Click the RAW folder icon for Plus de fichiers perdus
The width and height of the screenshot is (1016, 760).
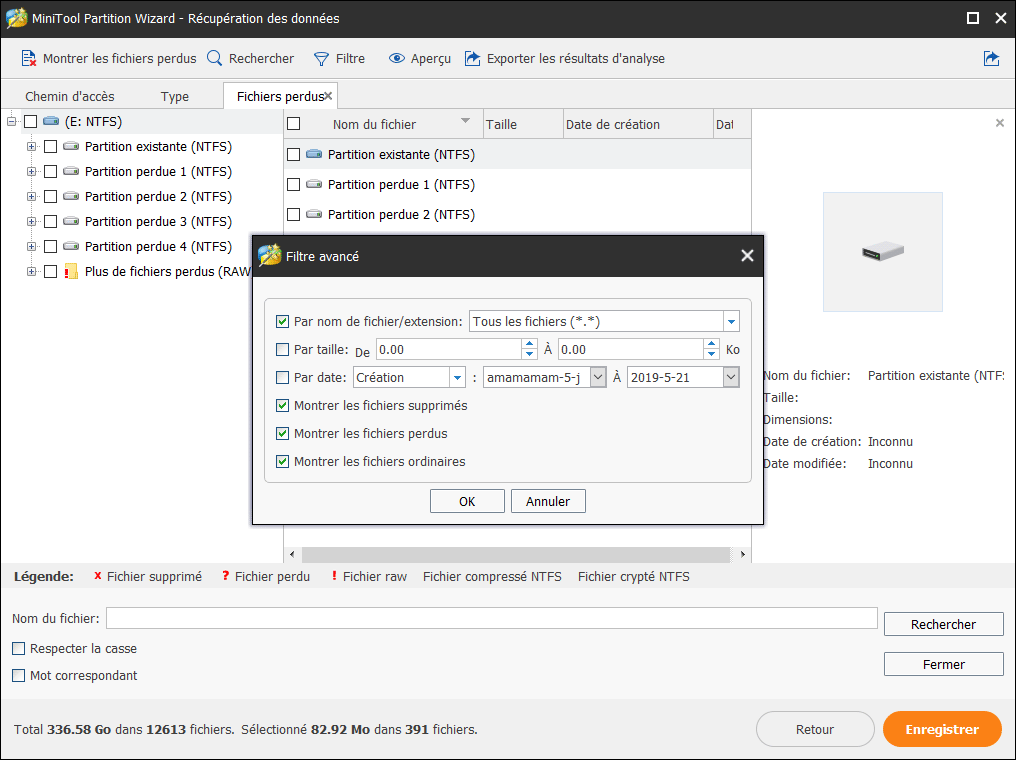(x=71, y=271)
